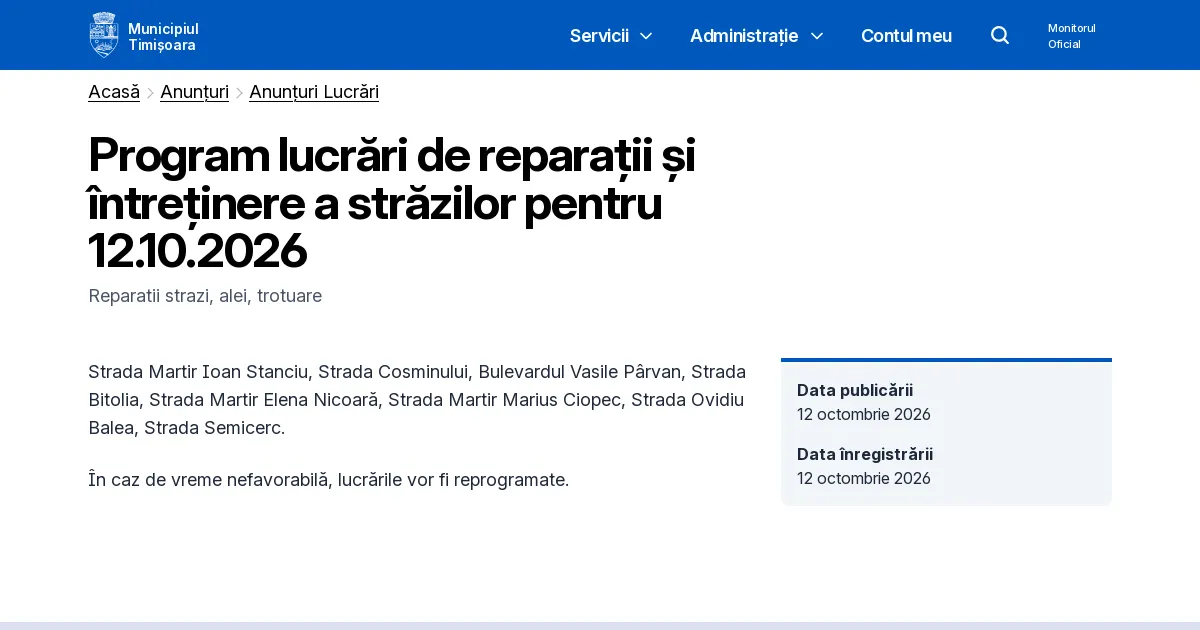Click the Data publicării label
This screenshot has width=1200, height=630.
point(855,390)
